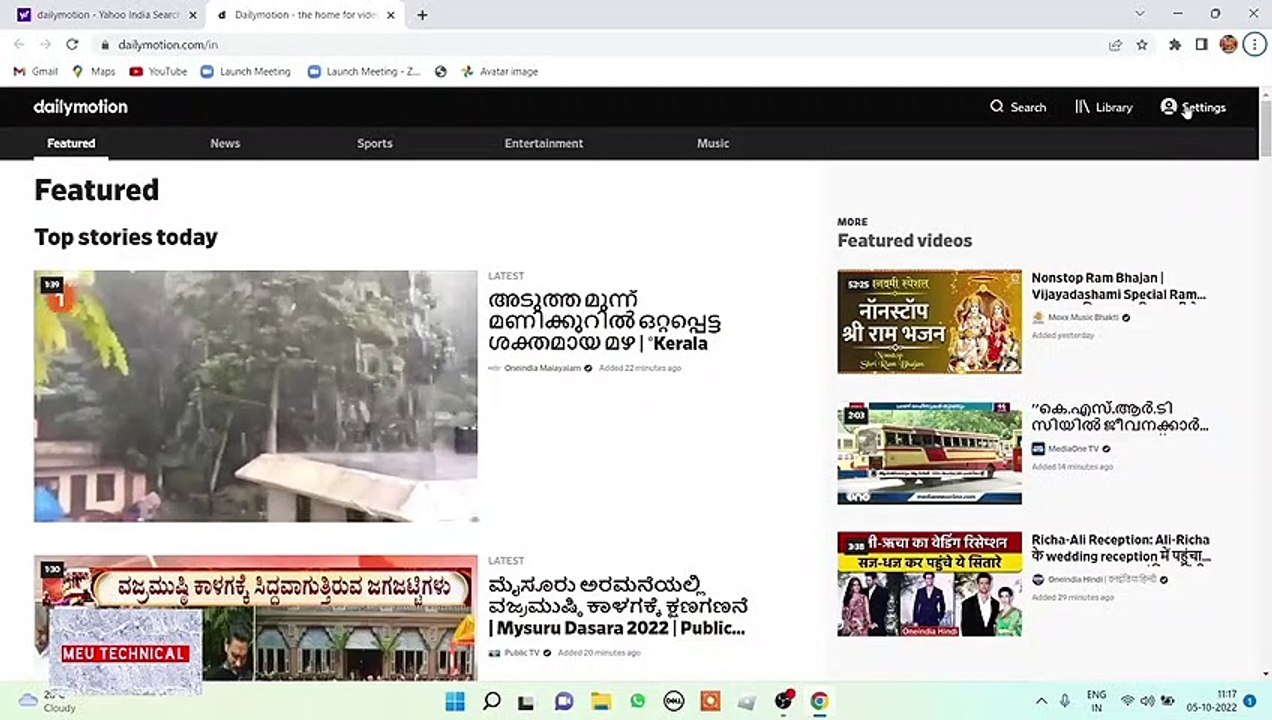Open Oneindia Hindi channel link
Viewport: 1272px width, 720px height.
click(x=1100, y=579)
